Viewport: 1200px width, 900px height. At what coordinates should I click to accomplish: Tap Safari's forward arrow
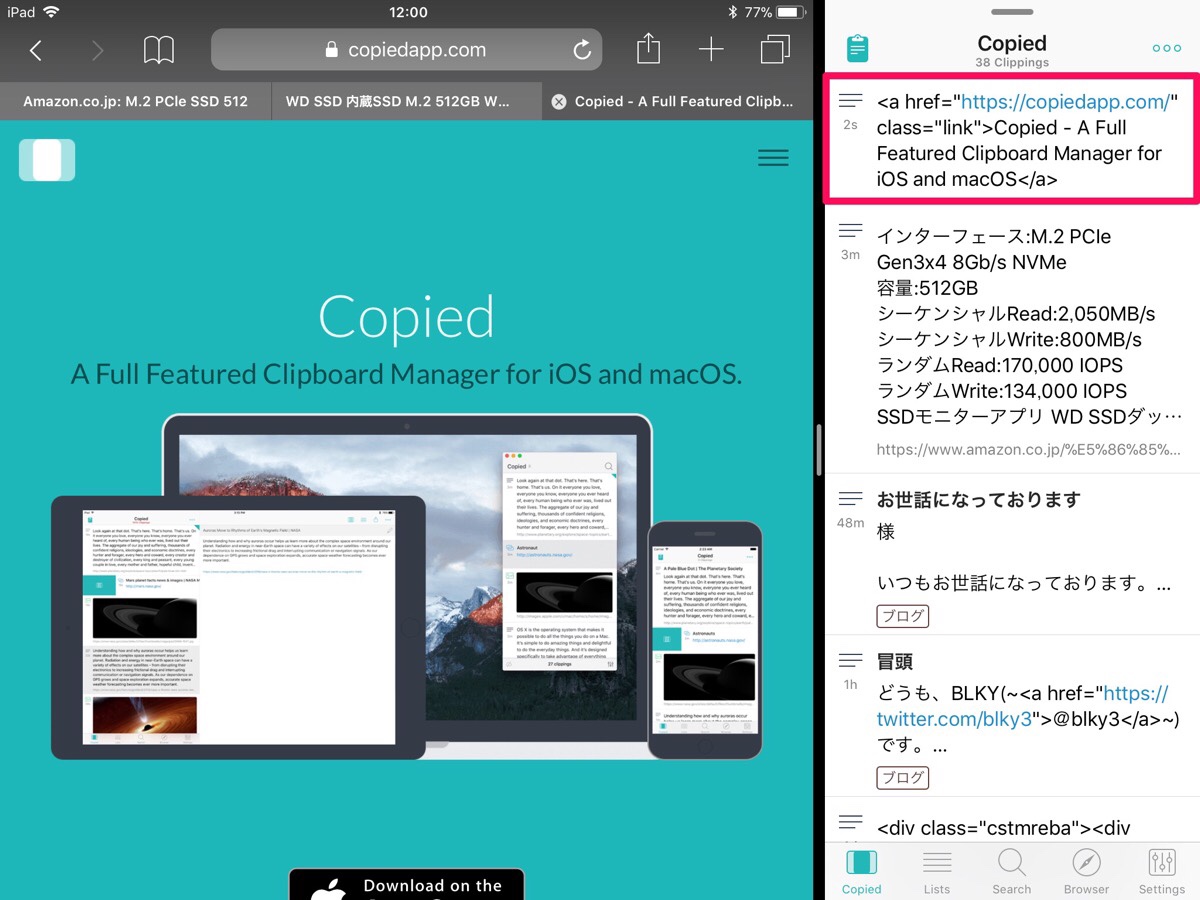tap(97, 50)
